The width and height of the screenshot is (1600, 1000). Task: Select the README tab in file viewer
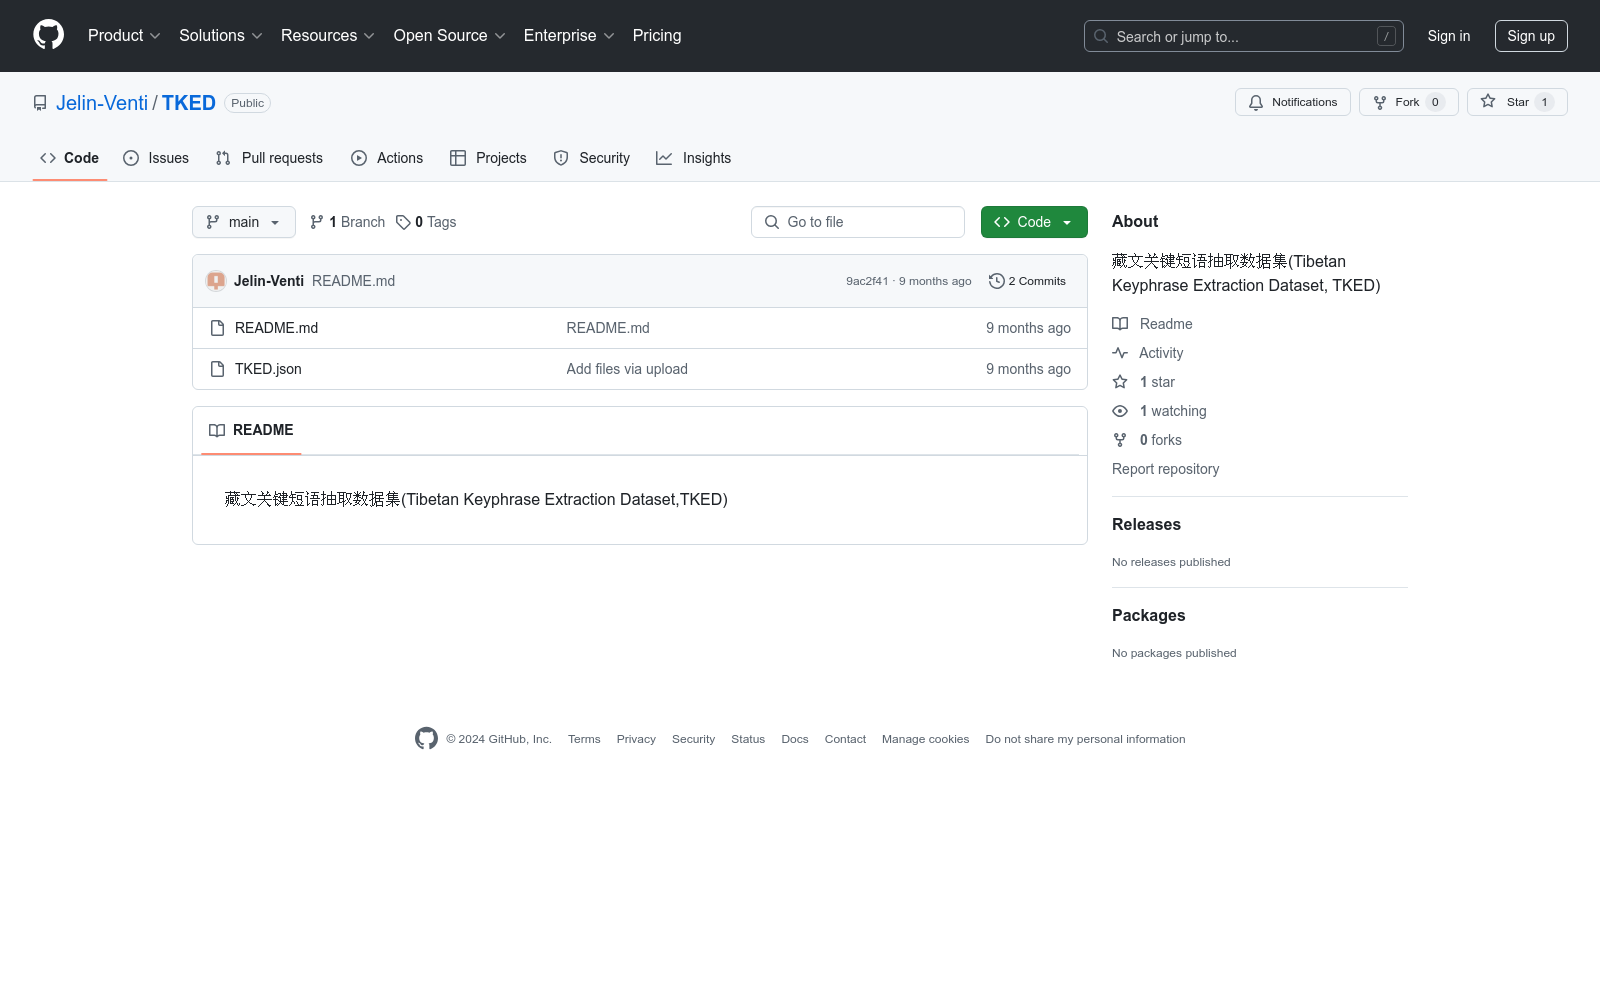[x=251, y=430]
